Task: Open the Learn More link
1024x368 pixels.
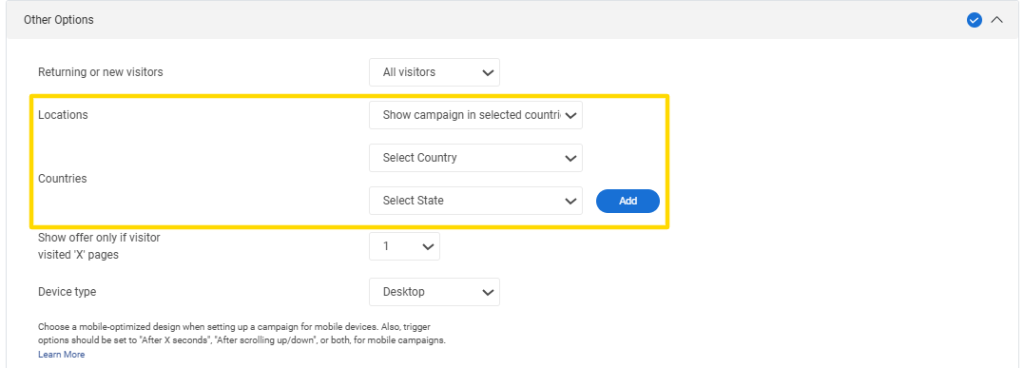Action: (61, 355)
